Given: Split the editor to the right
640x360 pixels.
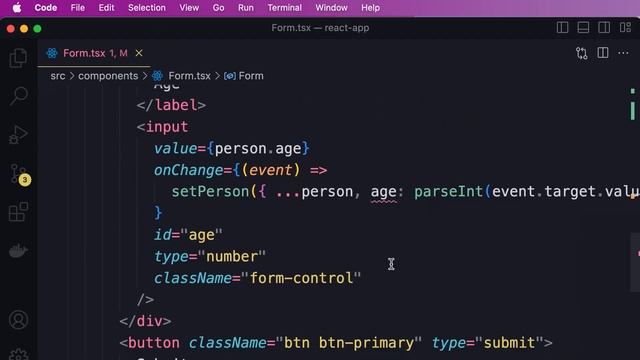Looking at the screenshot, I should pos(603,53).
